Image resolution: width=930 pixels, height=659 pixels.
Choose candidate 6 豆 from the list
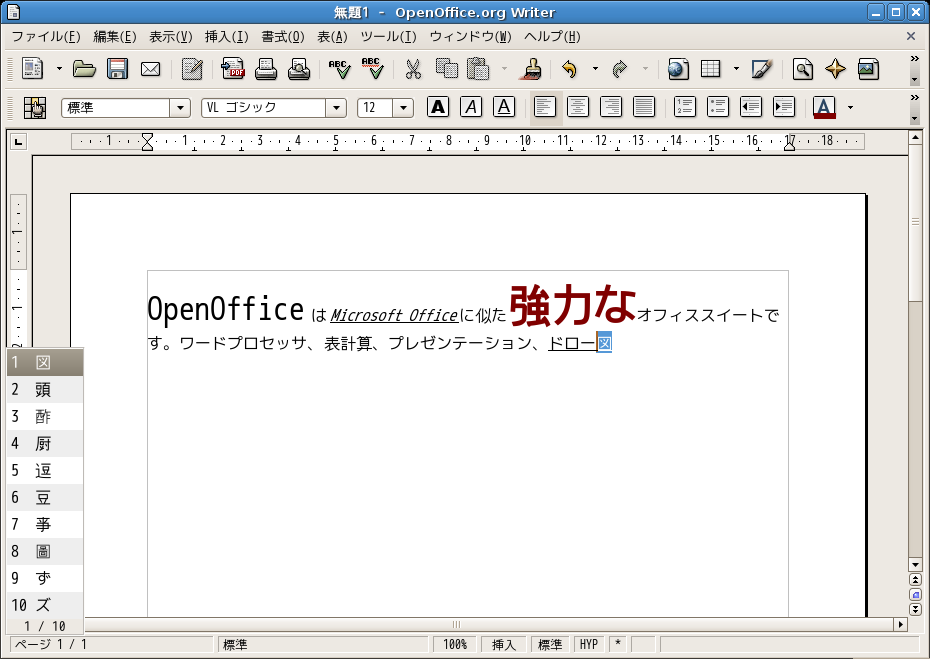[x=45, y=498]
